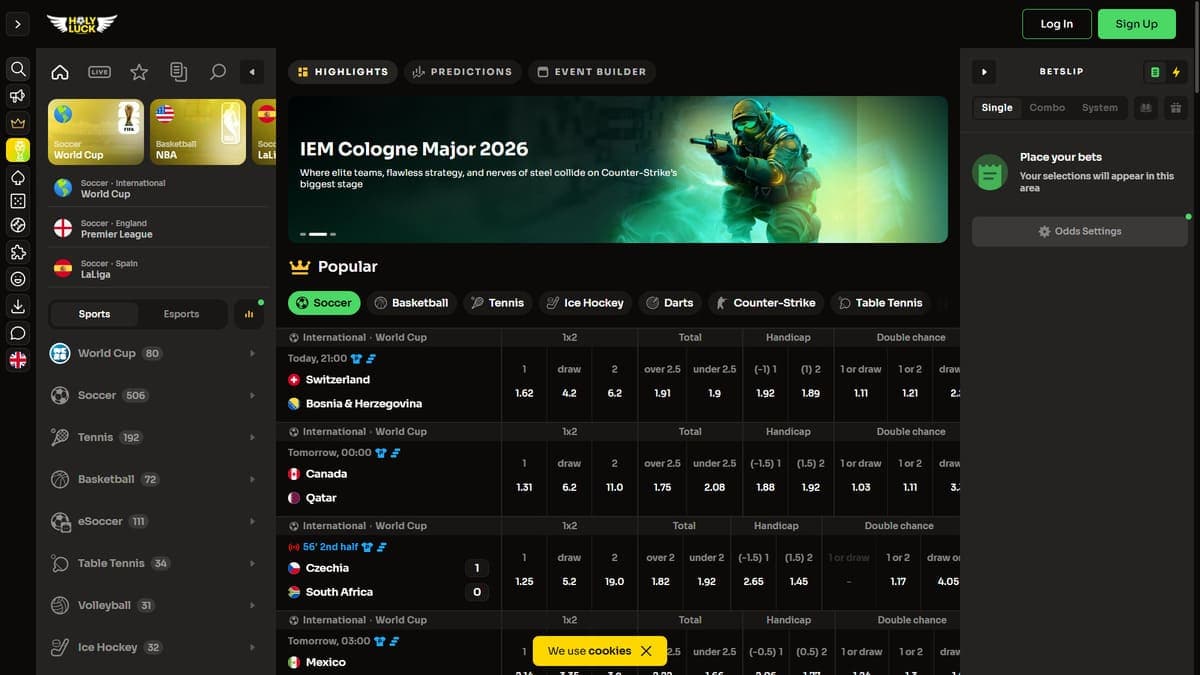
Task: Open the sportsbook search magnifier icon
Action: pos(217,72)
